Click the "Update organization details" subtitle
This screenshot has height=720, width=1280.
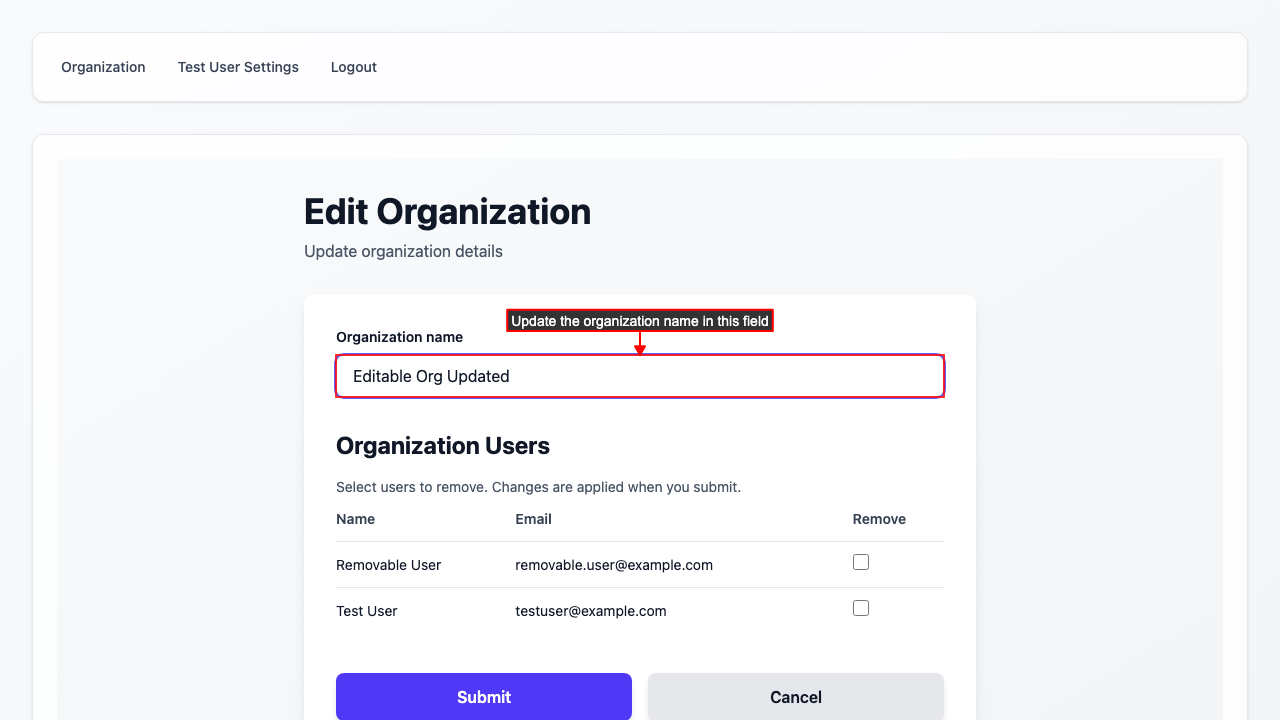403,251
